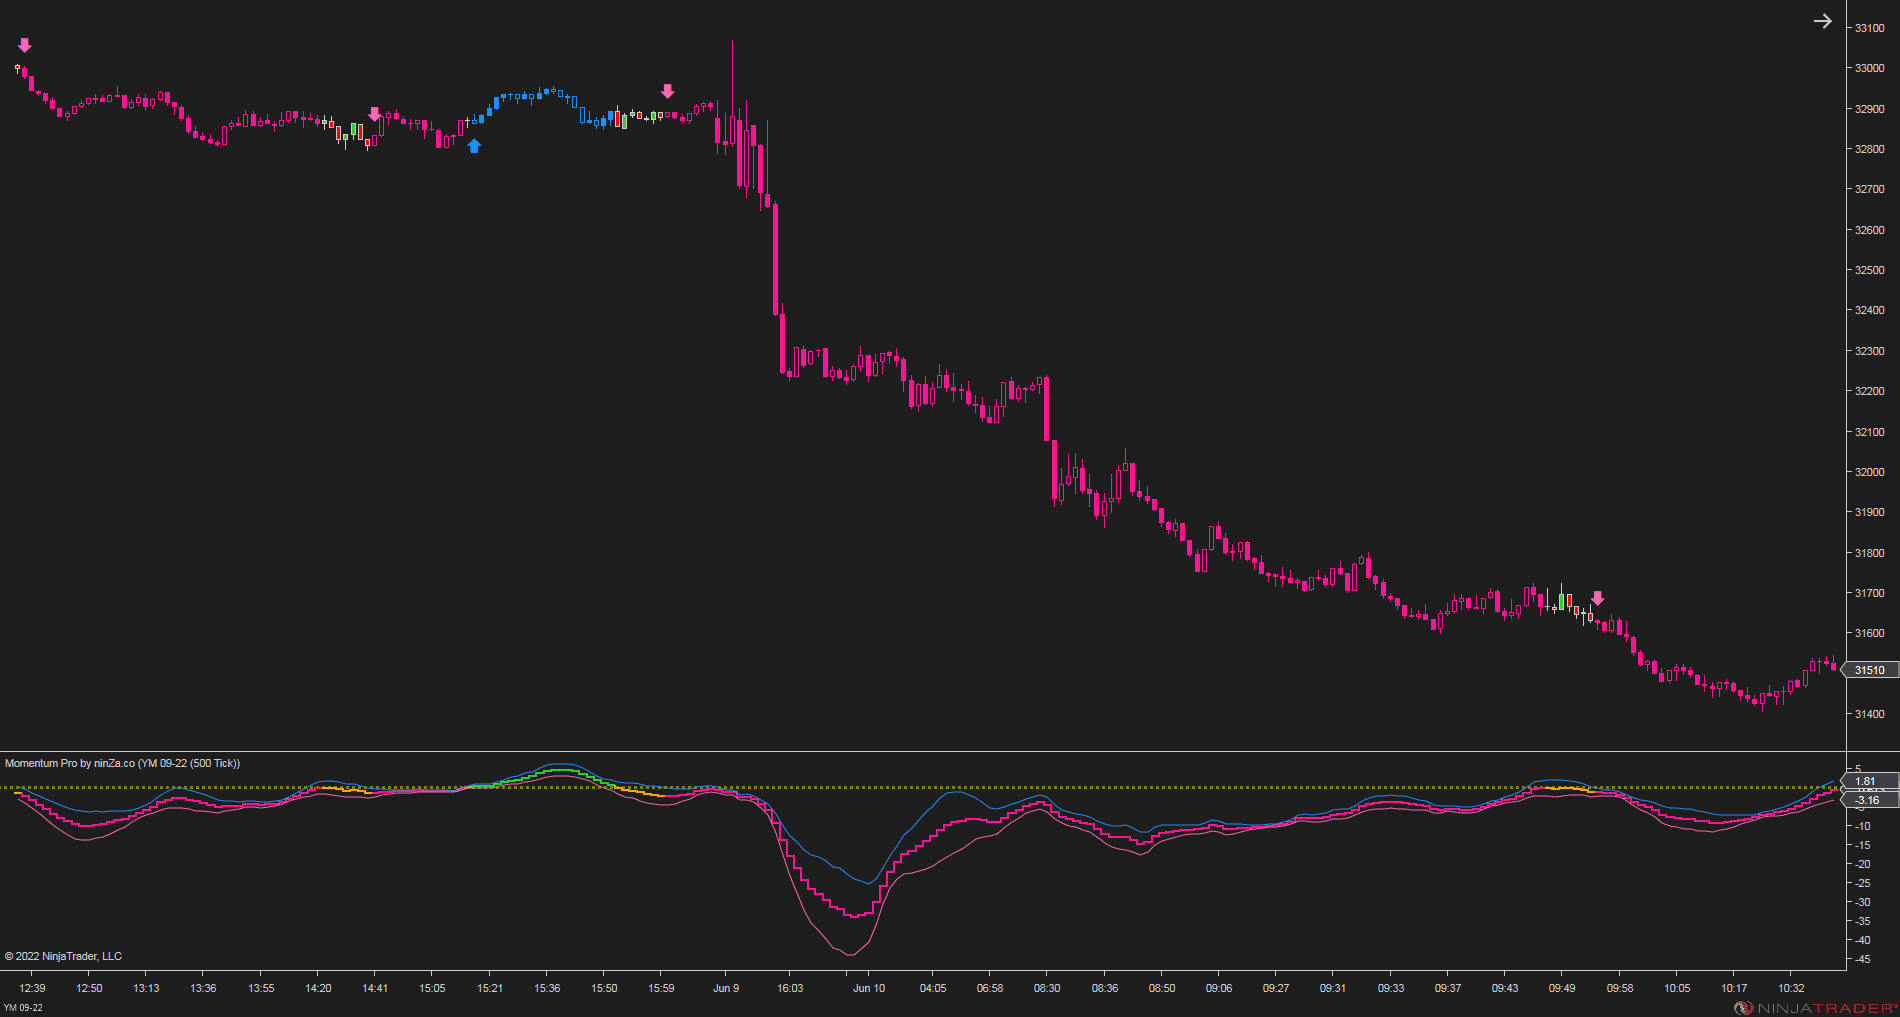Click the -25 value on the indicator scale
Screen dimensions: 1900x1017
point(1862,883)
